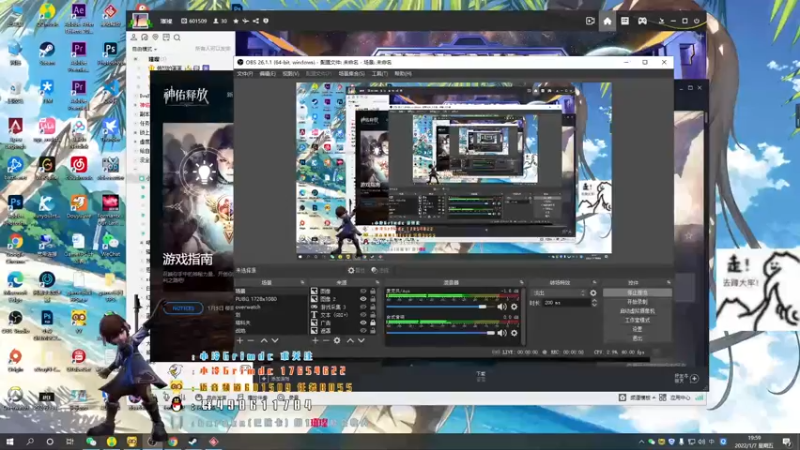800x450 pixels.
Task: Click the video player icon in YY header
Action: pos(590,21)
